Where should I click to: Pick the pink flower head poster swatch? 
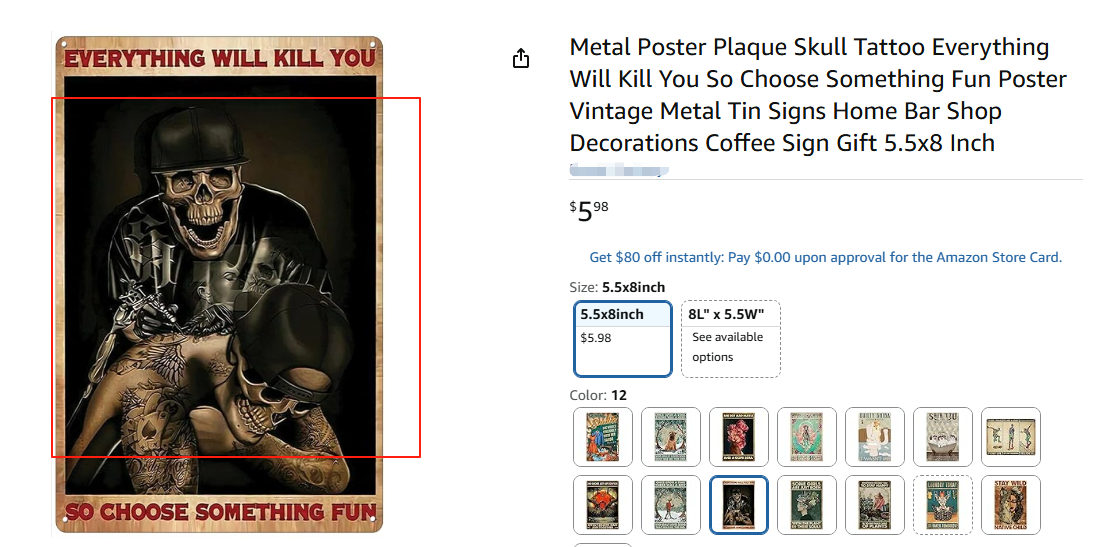[x=738, y=437]
